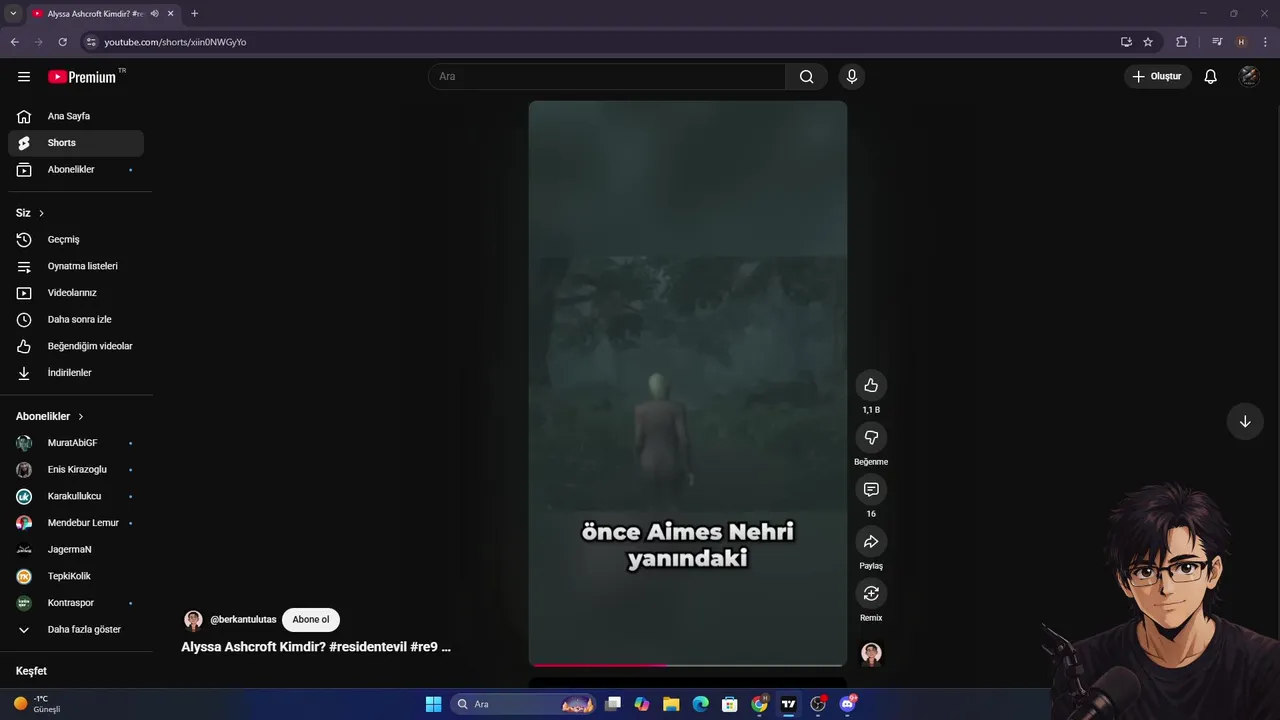Open berkantulutas channel avatar
The width and height of the screenshot is (1280, 720).
point(193,620)
